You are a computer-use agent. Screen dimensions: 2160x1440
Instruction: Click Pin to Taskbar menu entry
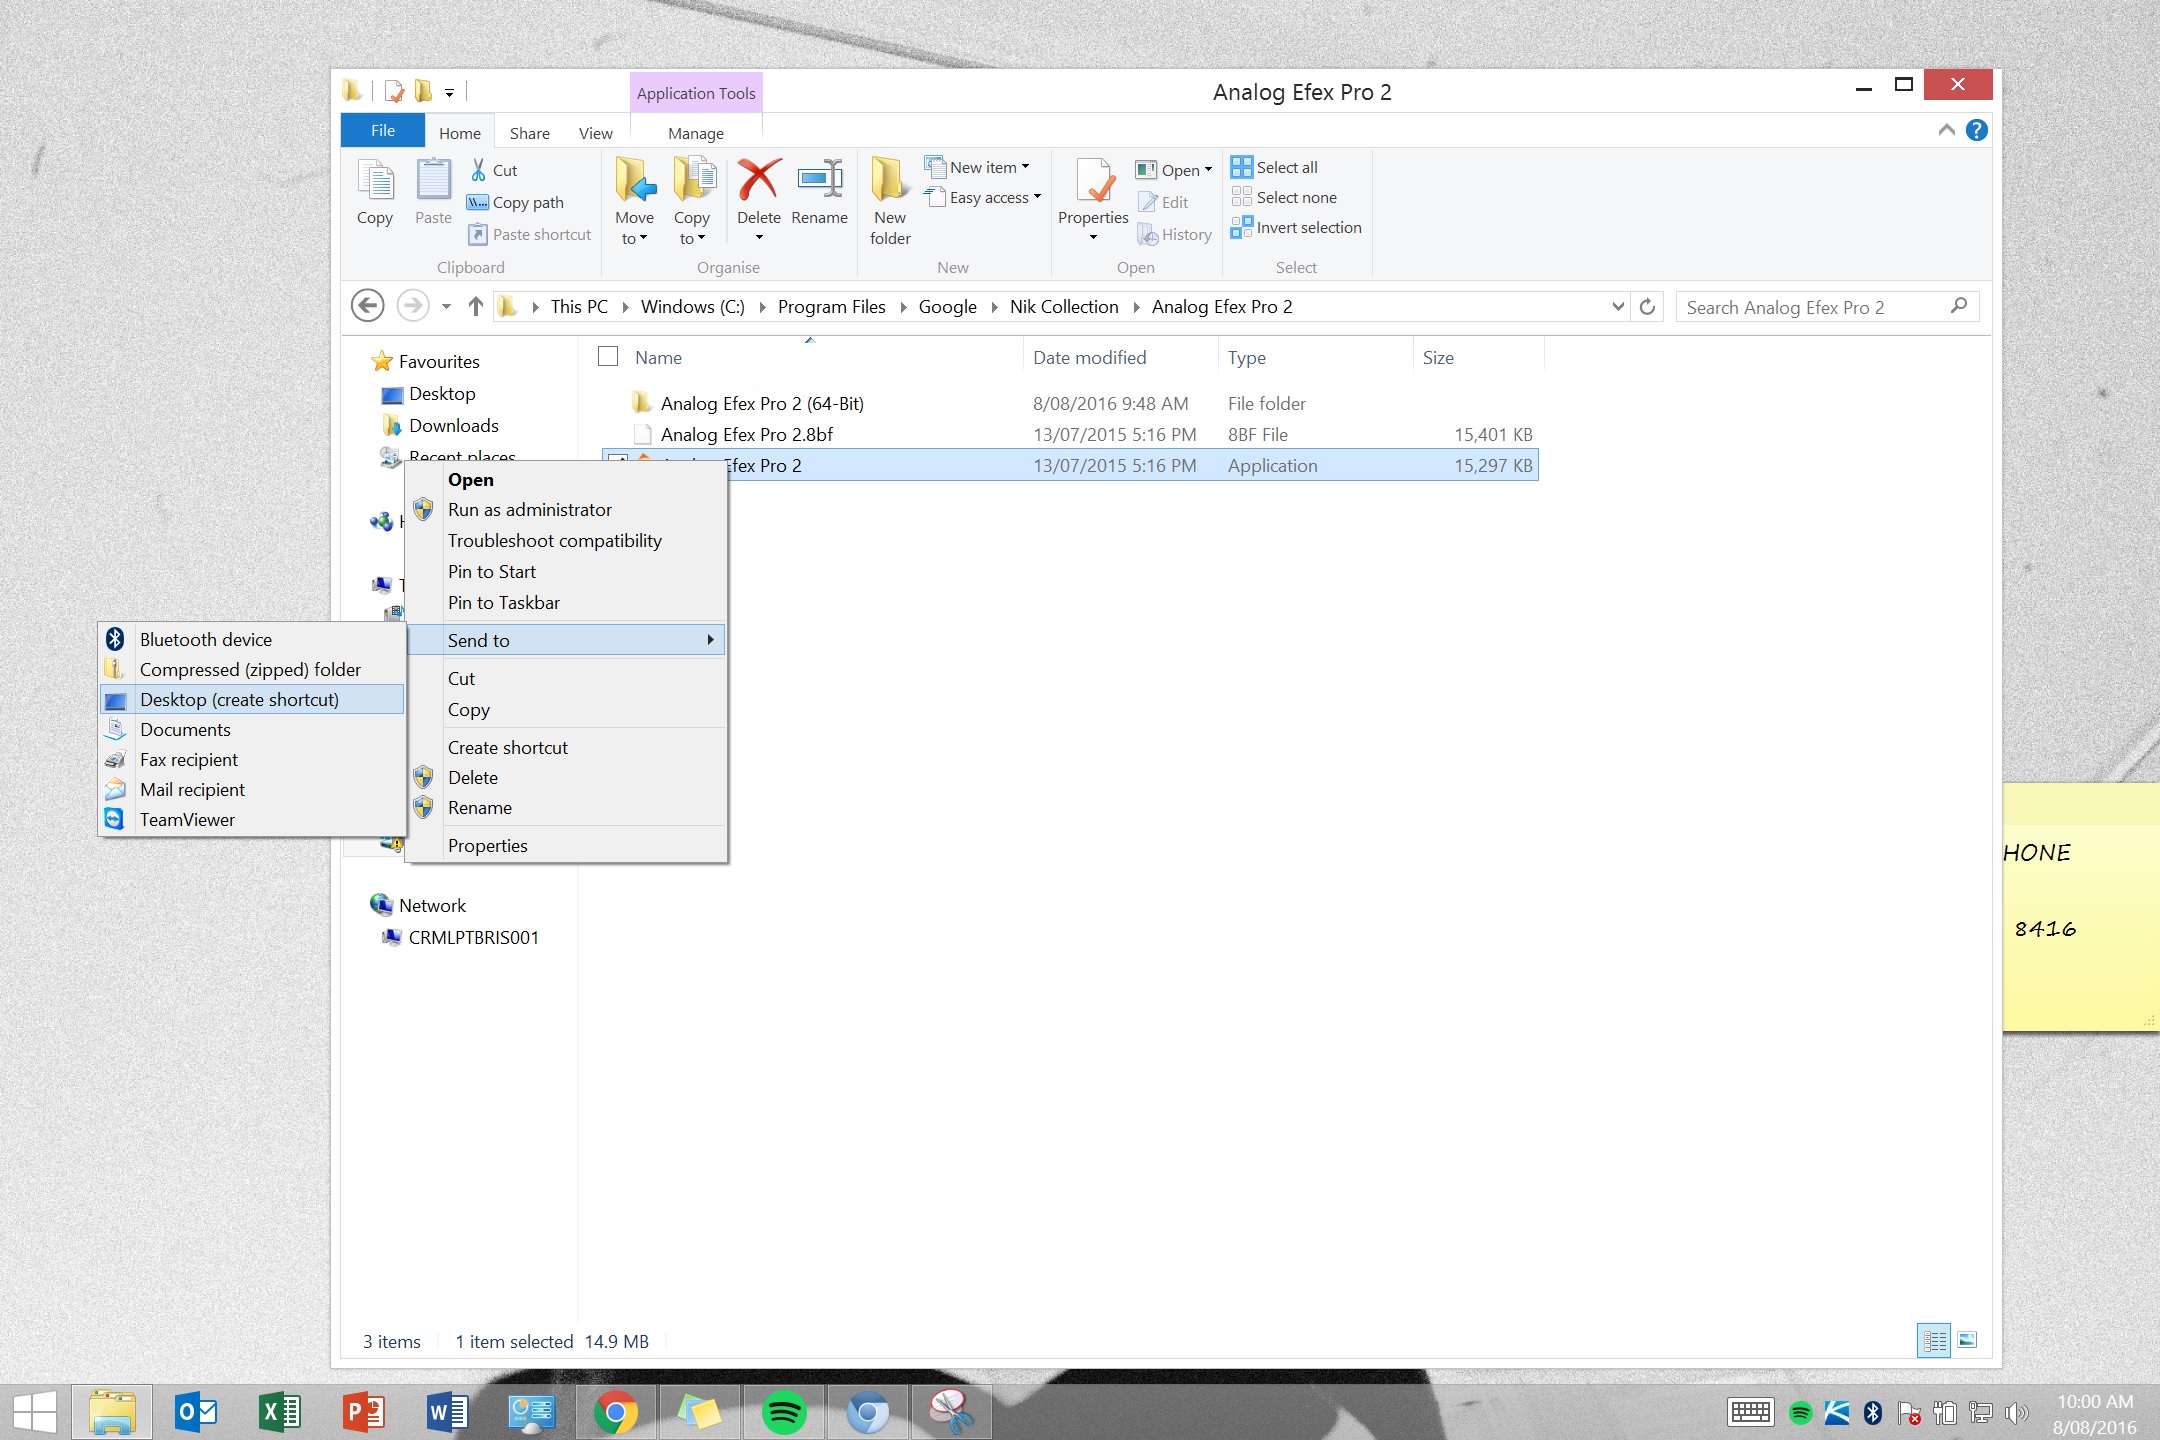pyautogui.click(x=566, y=602)
